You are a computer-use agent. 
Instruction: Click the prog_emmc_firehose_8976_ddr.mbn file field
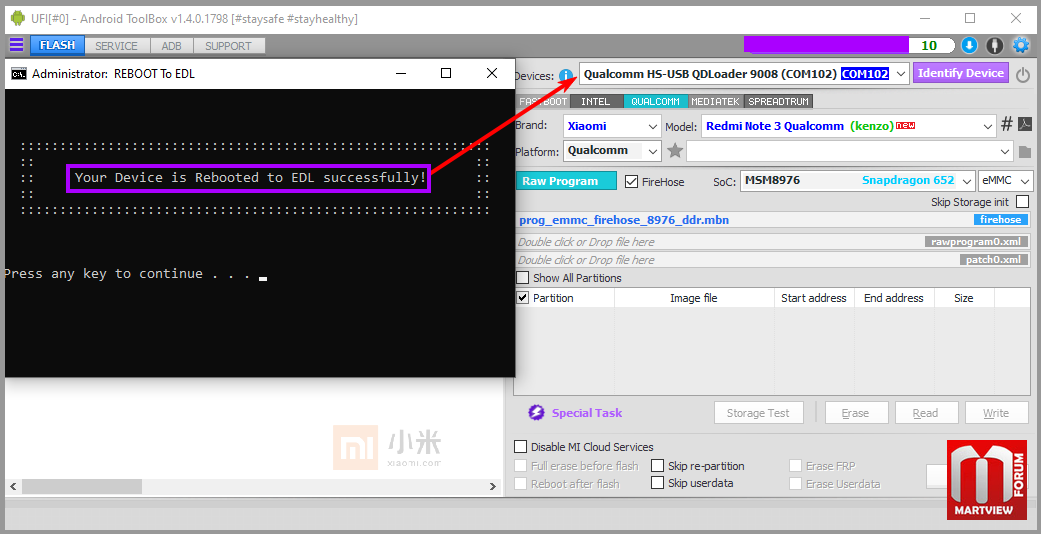774,220
